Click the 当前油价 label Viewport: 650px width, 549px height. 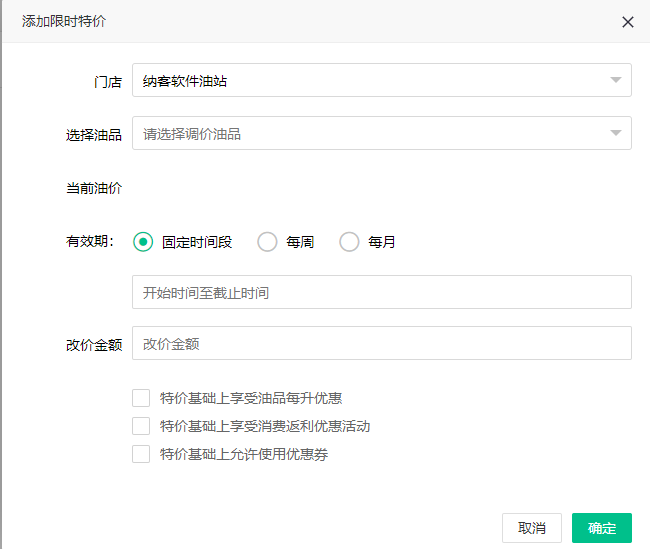coord(94,188)
